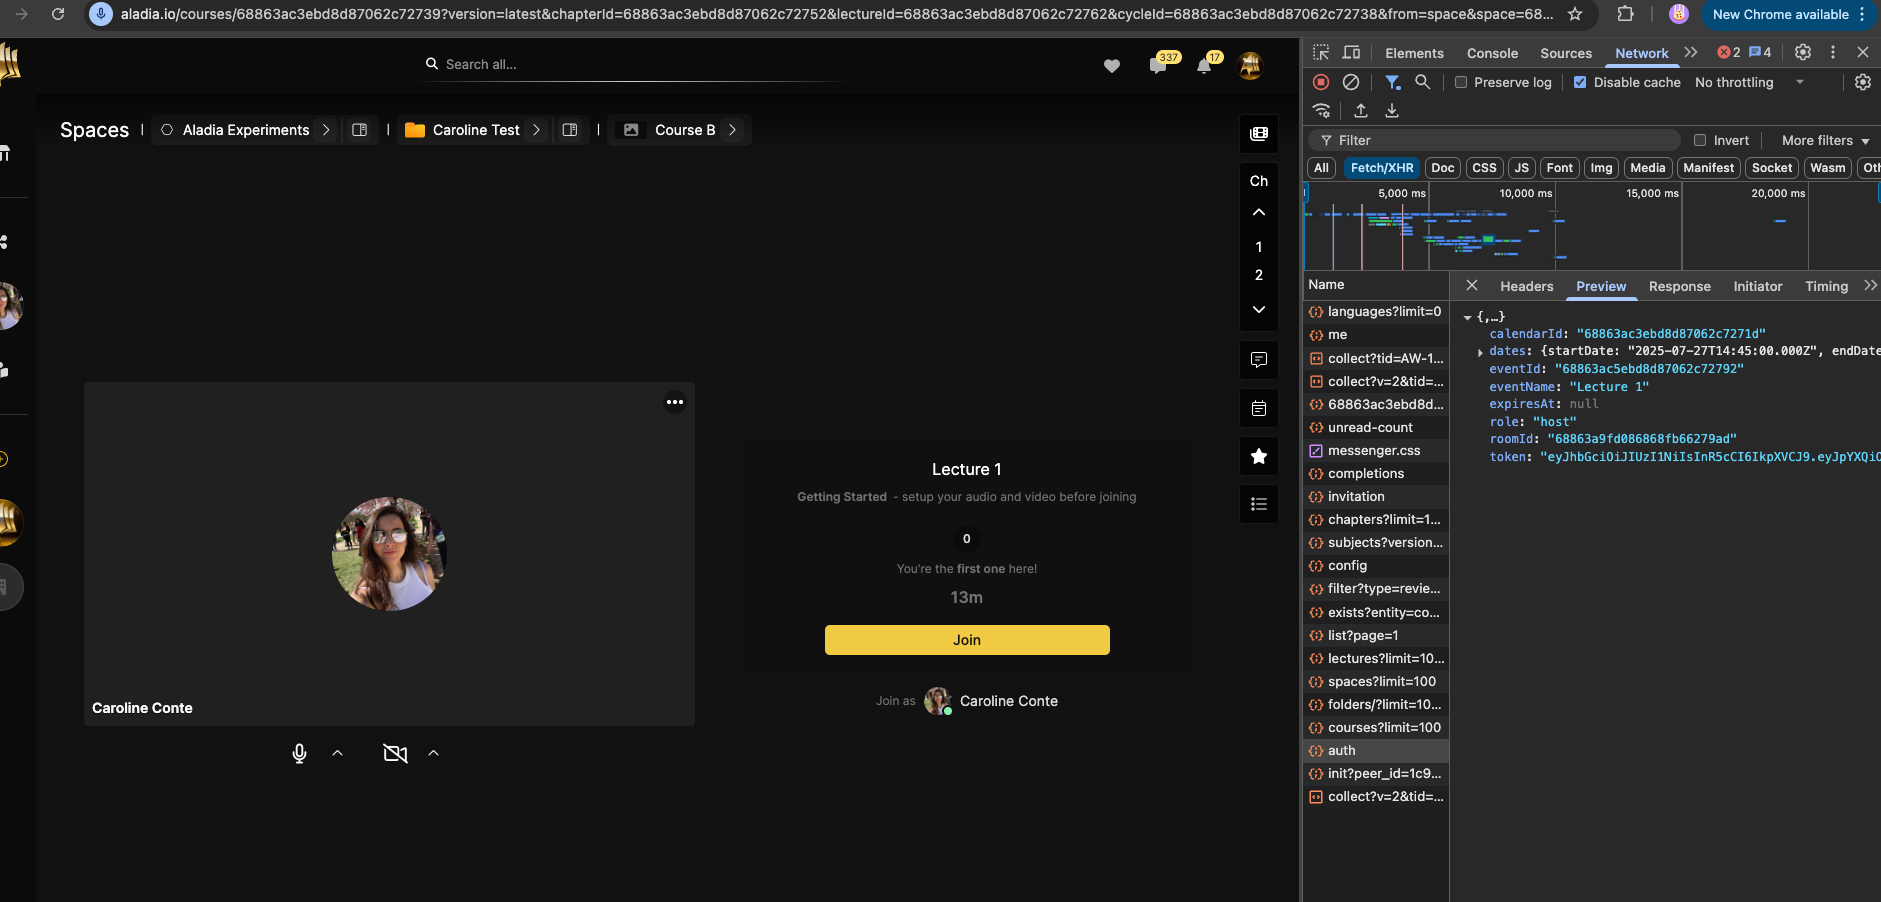
Task: Toggle side panel icon next to Caroline Test
Action: point(570,130)
